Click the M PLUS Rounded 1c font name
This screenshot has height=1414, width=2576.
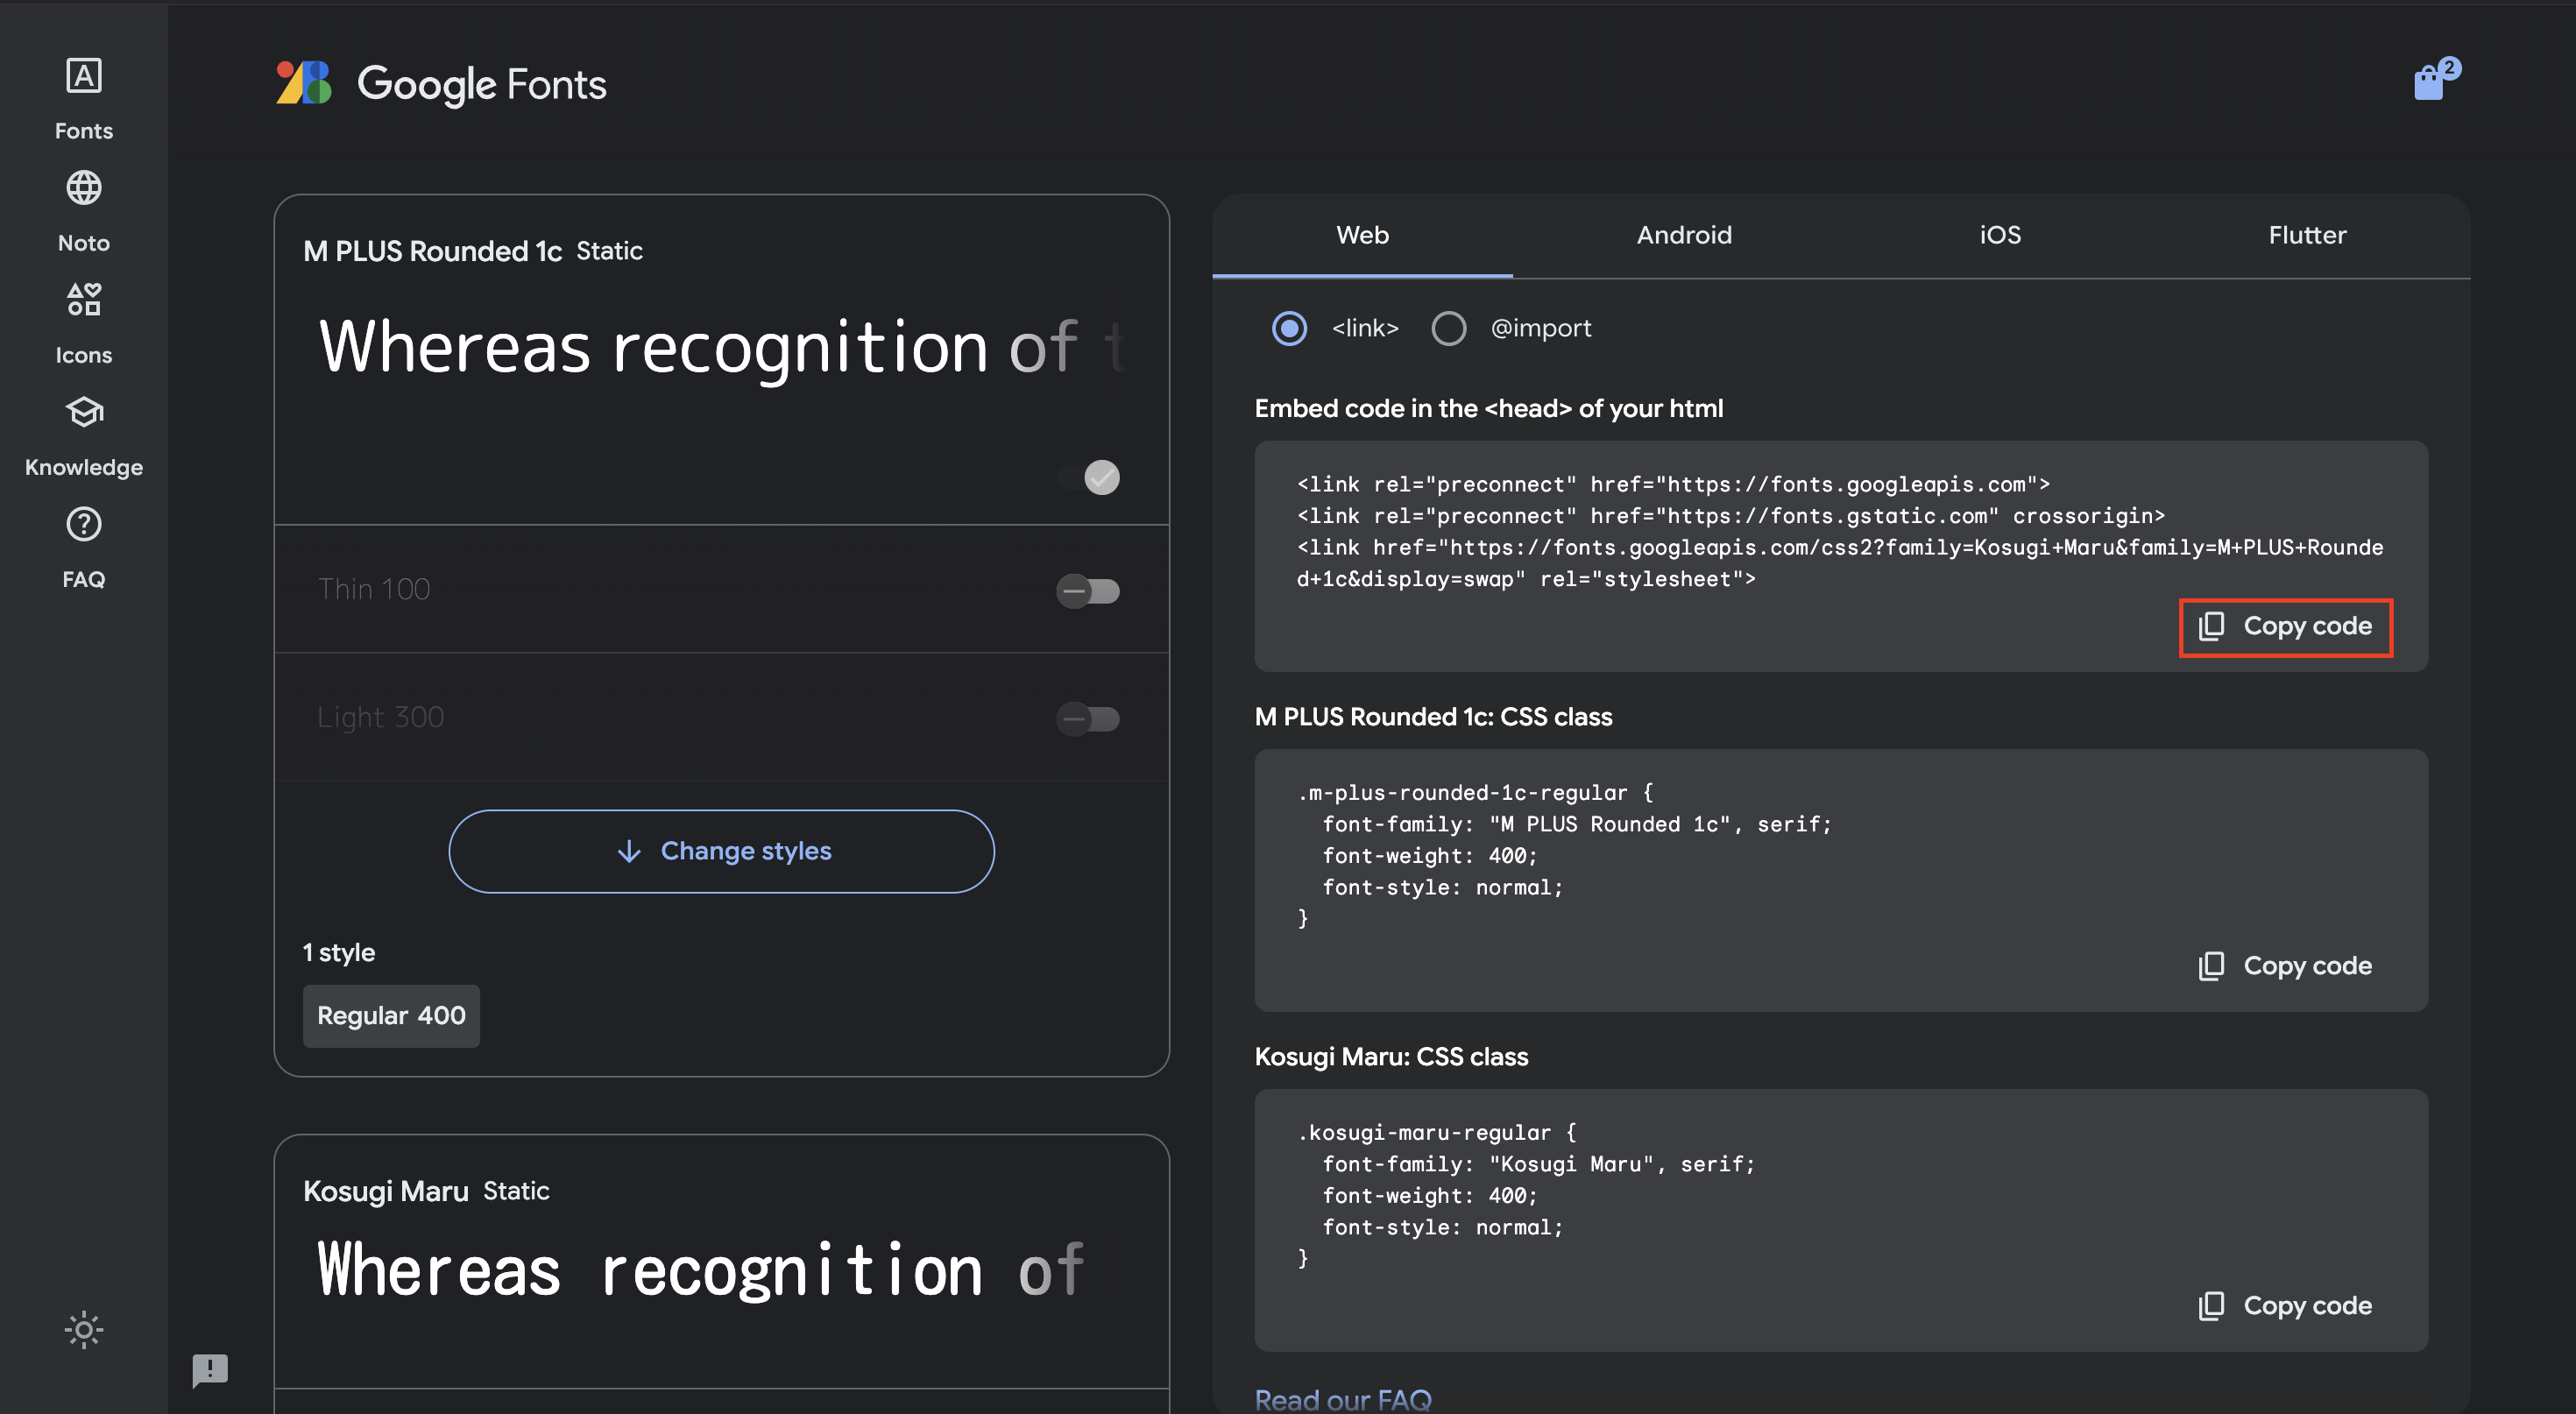pos(432,251)
